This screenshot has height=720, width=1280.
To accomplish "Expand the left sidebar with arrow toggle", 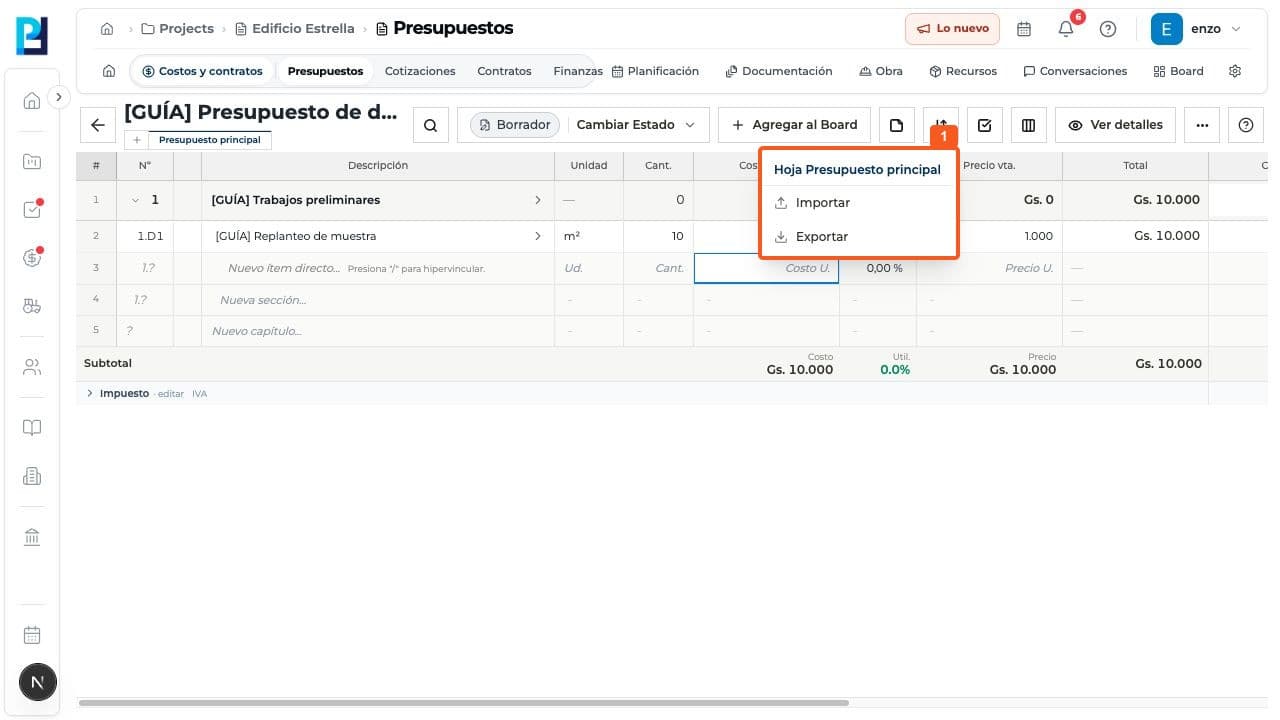I will 59,97.
